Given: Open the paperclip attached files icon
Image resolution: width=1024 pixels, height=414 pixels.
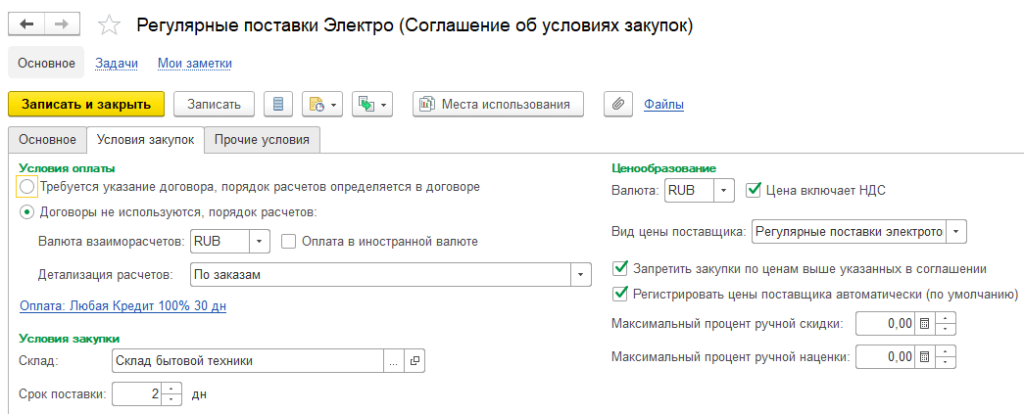Looking at the screenshot, I should [619, 103].
